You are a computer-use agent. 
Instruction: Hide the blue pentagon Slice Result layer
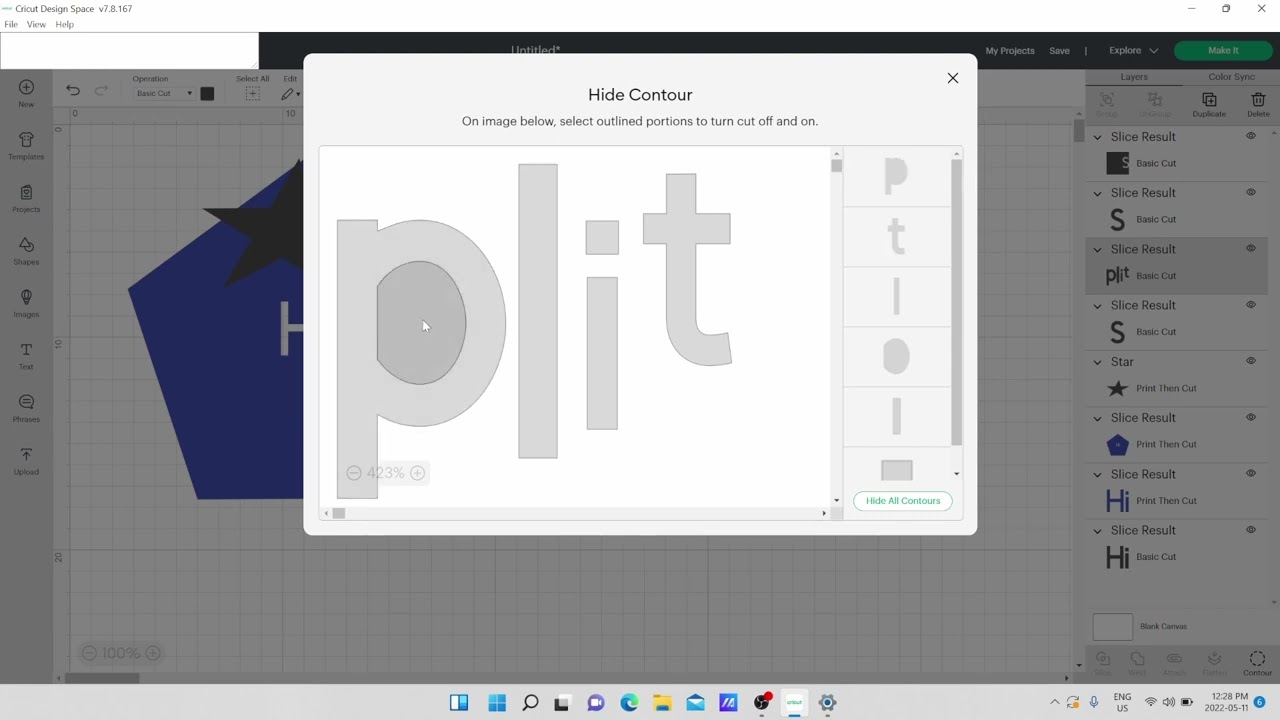coord(1251,418)
